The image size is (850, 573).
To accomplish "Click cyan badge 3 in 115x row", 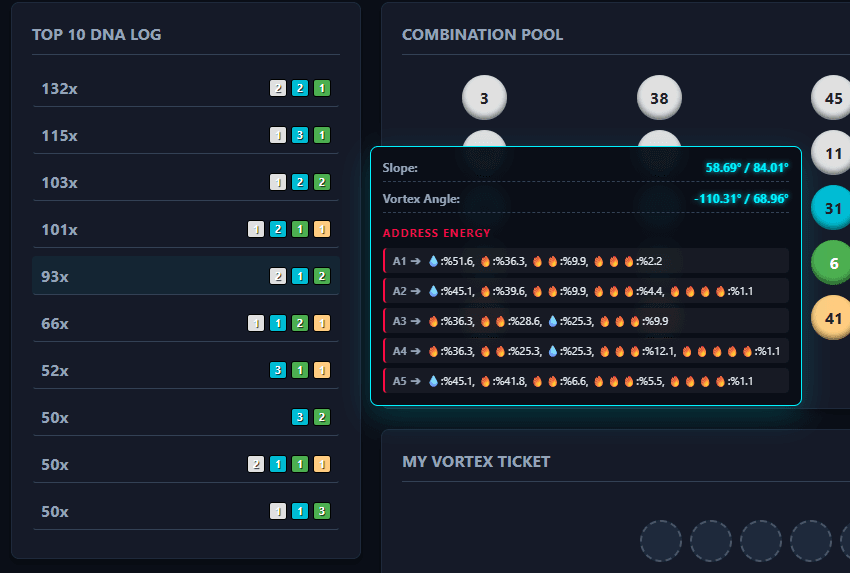I will click(x=300, y=135).
